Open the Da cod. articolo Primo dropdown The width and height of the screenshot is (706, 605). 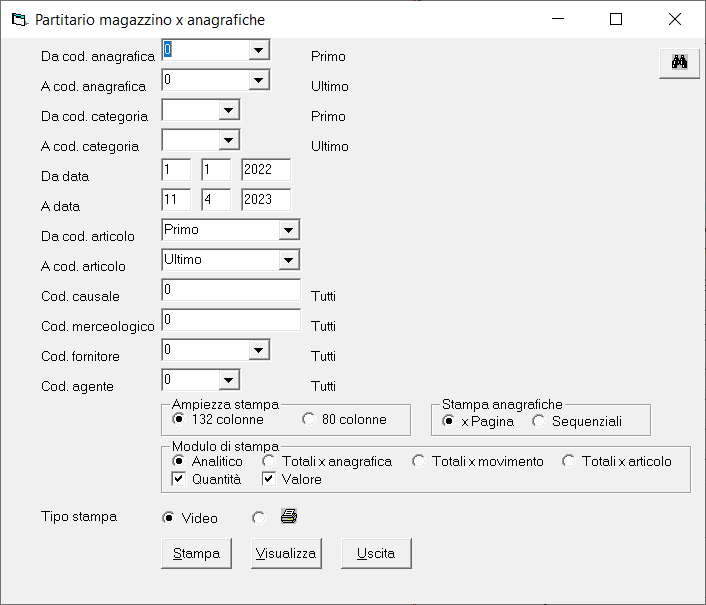(x=289, y=230)
